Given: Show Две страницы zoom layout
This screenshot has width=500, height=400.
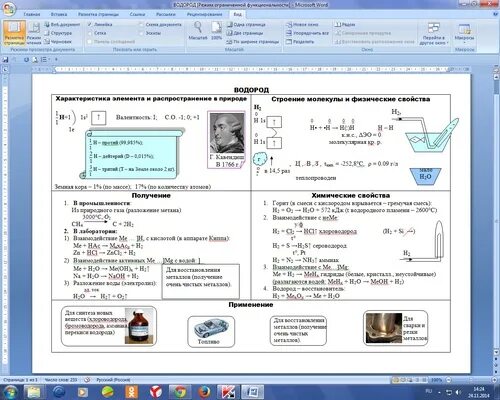Looking at the screenshot, I should click(x=245, y=33).
